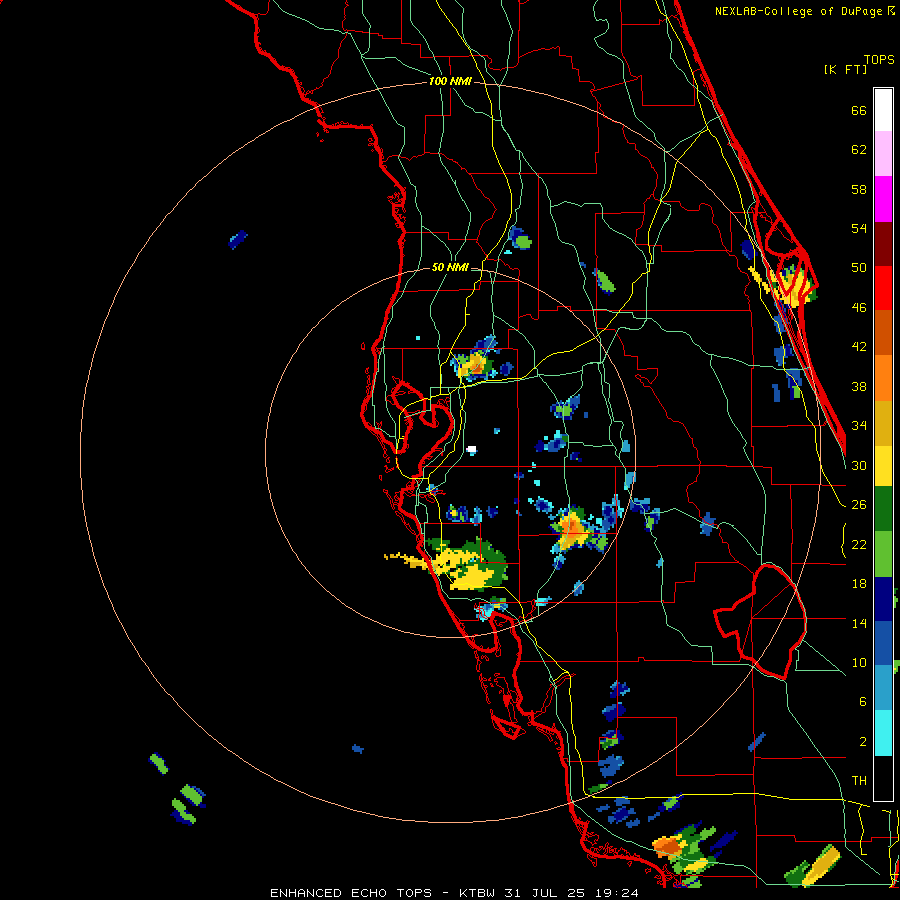Click the legend value 26
Image resolution: width=900 pixels, height=900 pixels.
coord(859,505)
